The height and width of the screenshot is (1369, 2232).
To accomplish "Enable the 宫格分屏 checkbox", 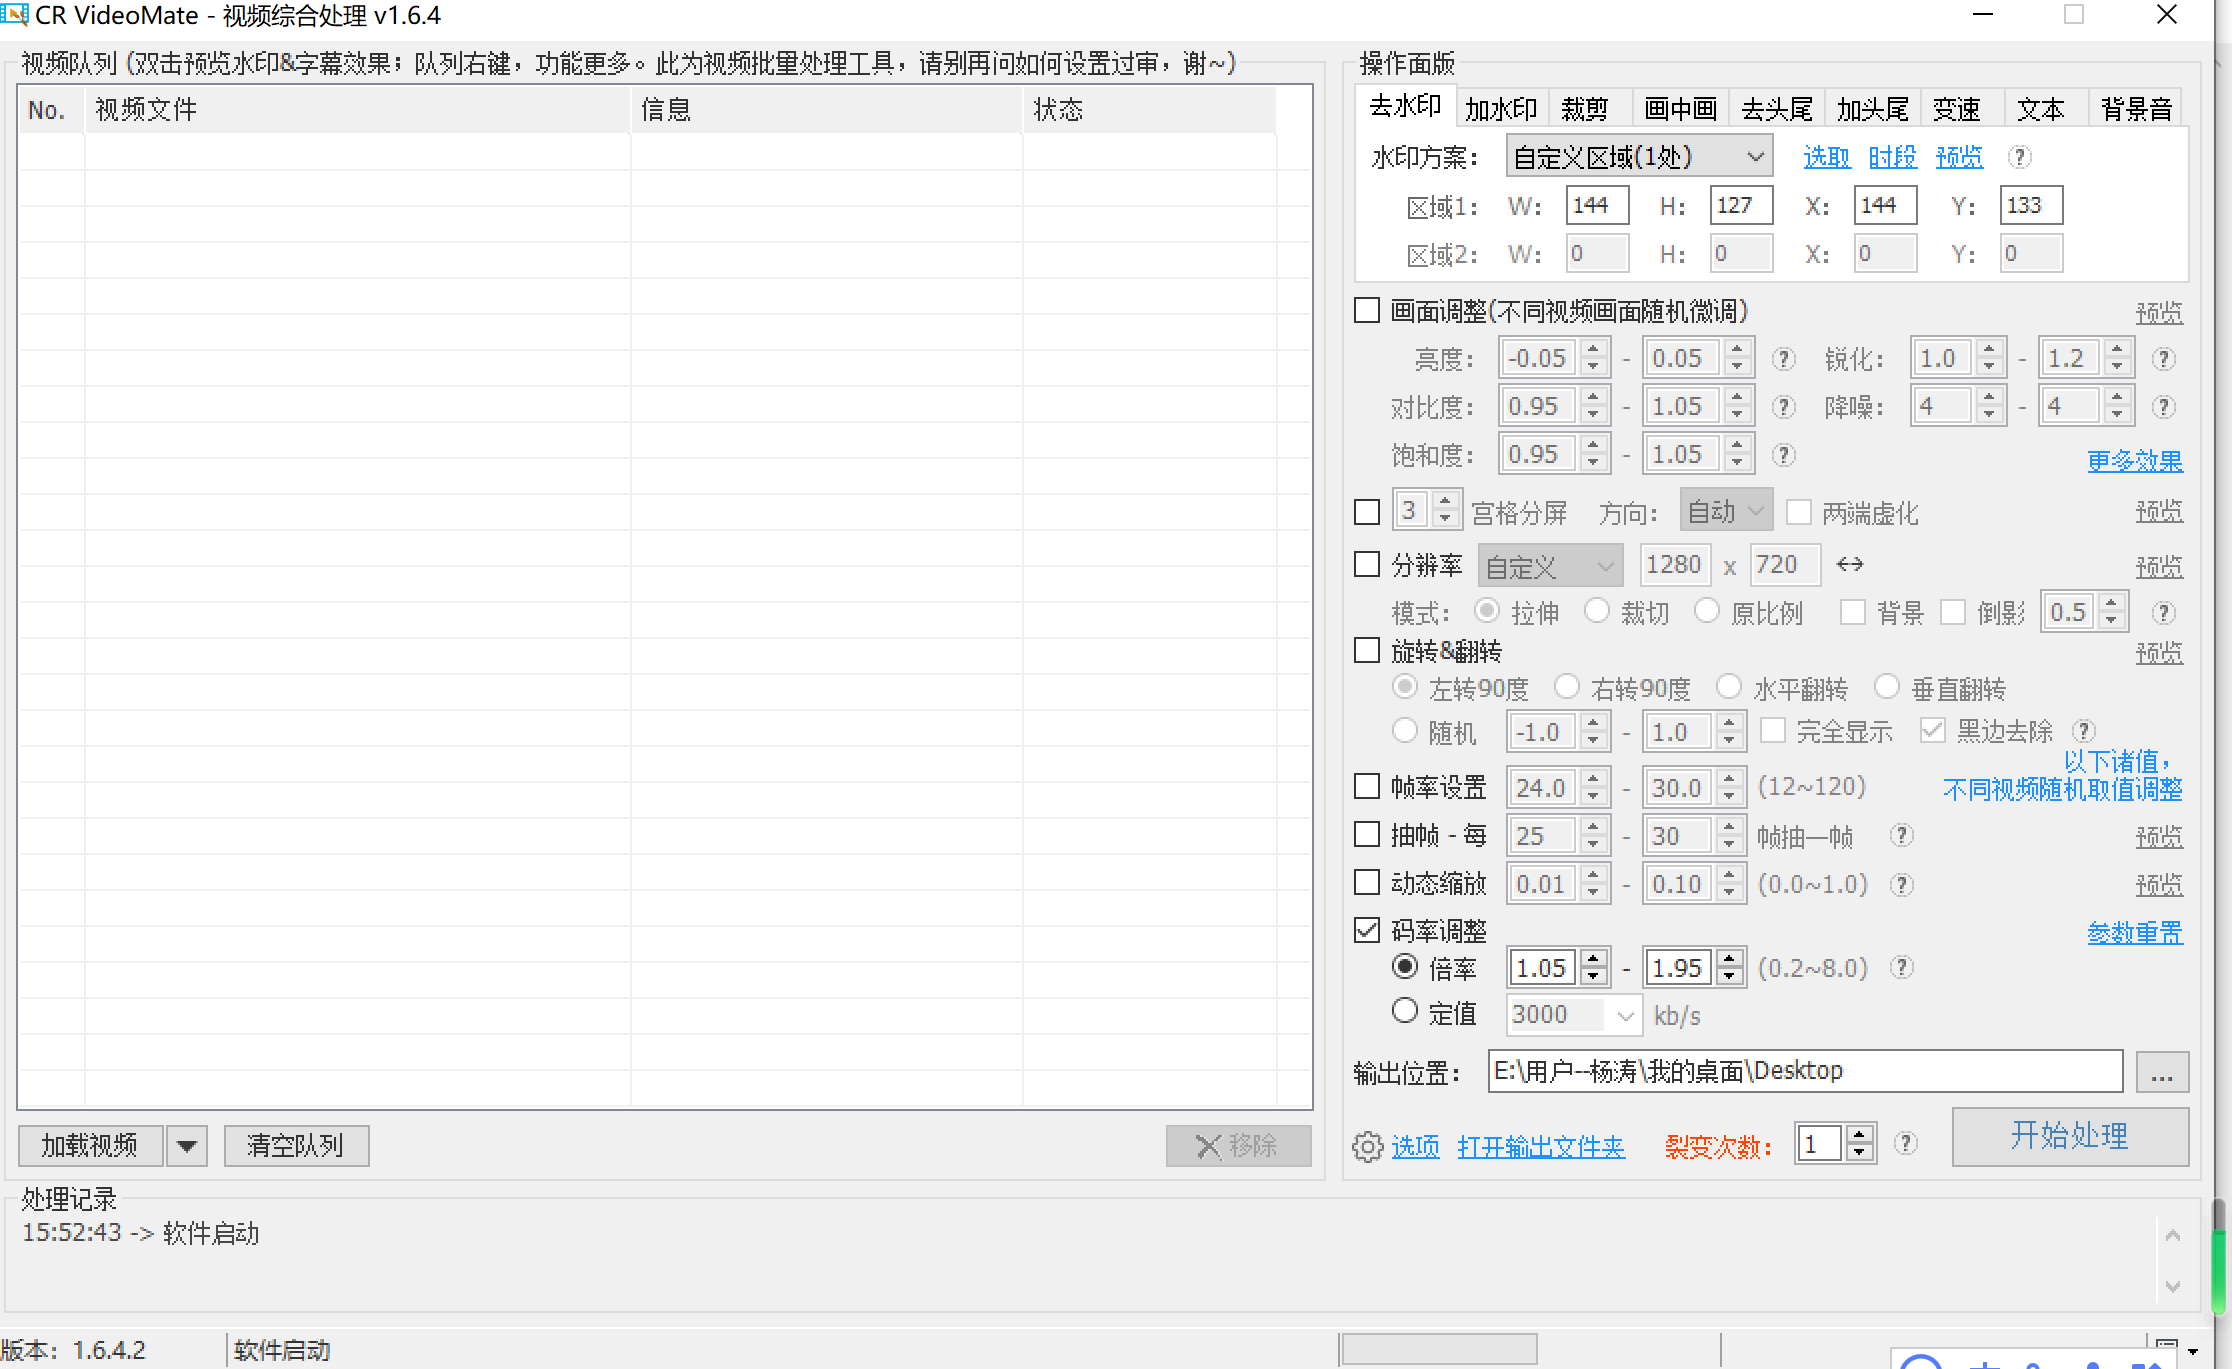I will (1367, 511).
